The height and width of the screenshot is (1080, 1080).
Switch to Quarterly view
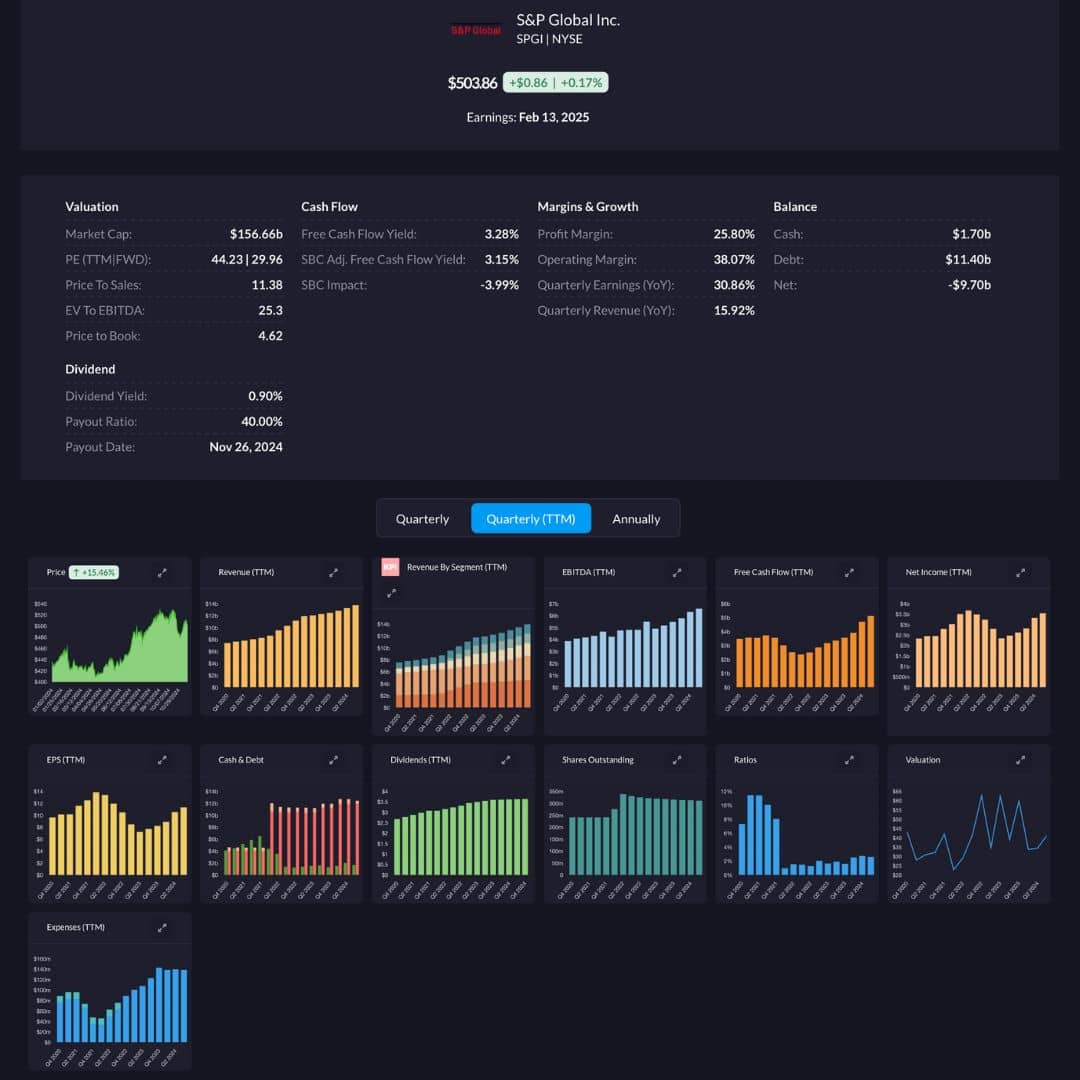tap(422, 519)
